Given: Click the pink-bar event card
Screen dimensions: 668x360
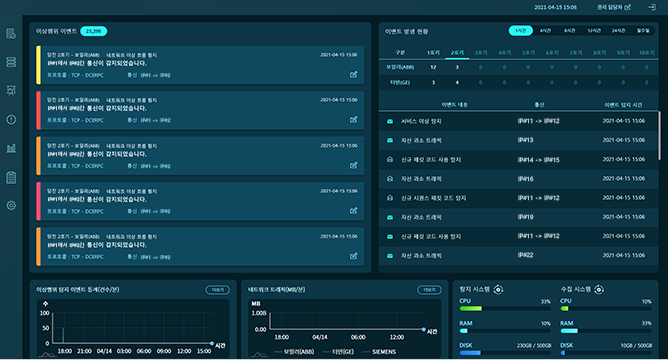Looking at the screenshot, I should point(200,201).
